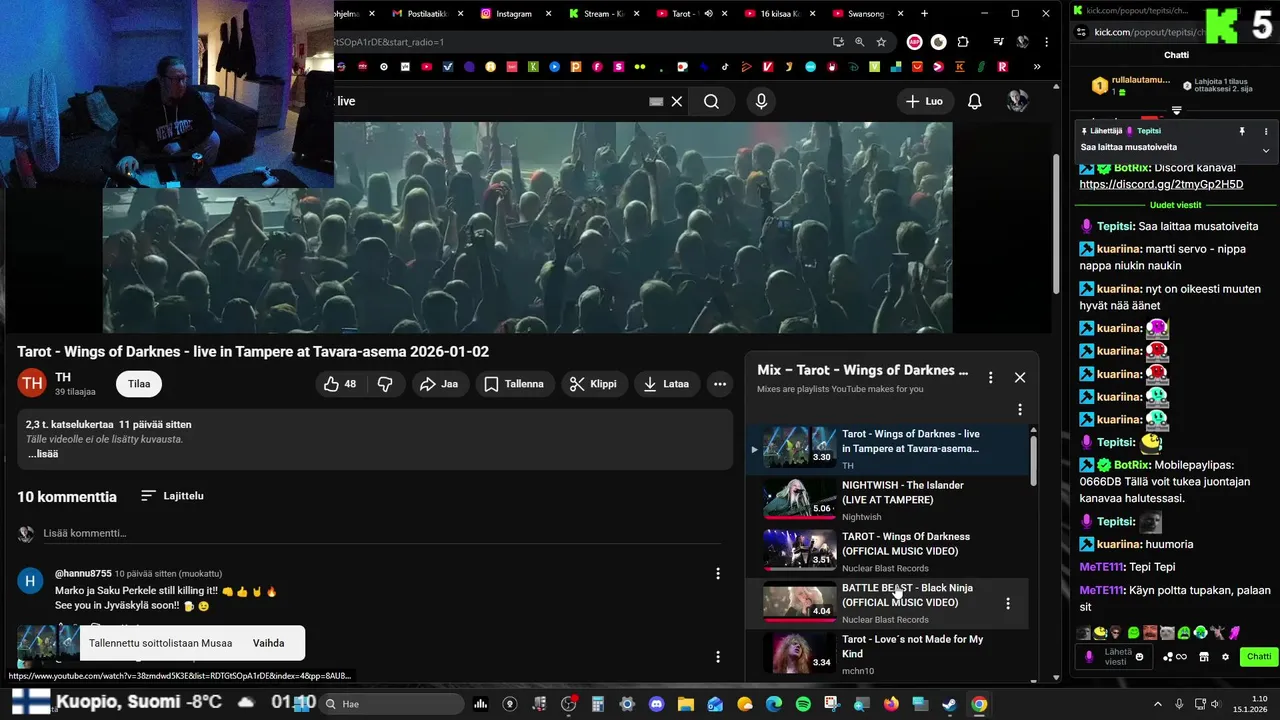Open the Mix playlist options menu
The height and width of the screenshot is (720, 1280).
pos(991,377)
